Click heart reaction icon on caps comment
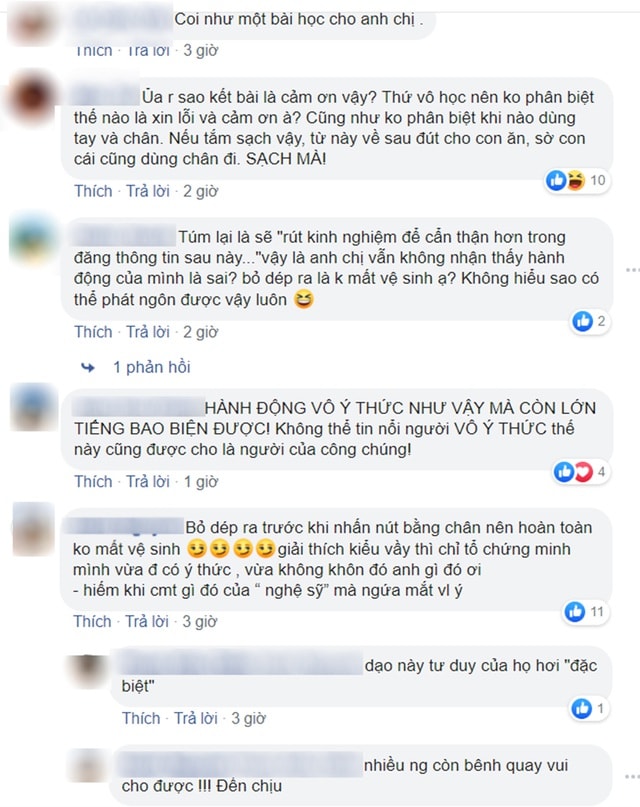 coord(583,471)
